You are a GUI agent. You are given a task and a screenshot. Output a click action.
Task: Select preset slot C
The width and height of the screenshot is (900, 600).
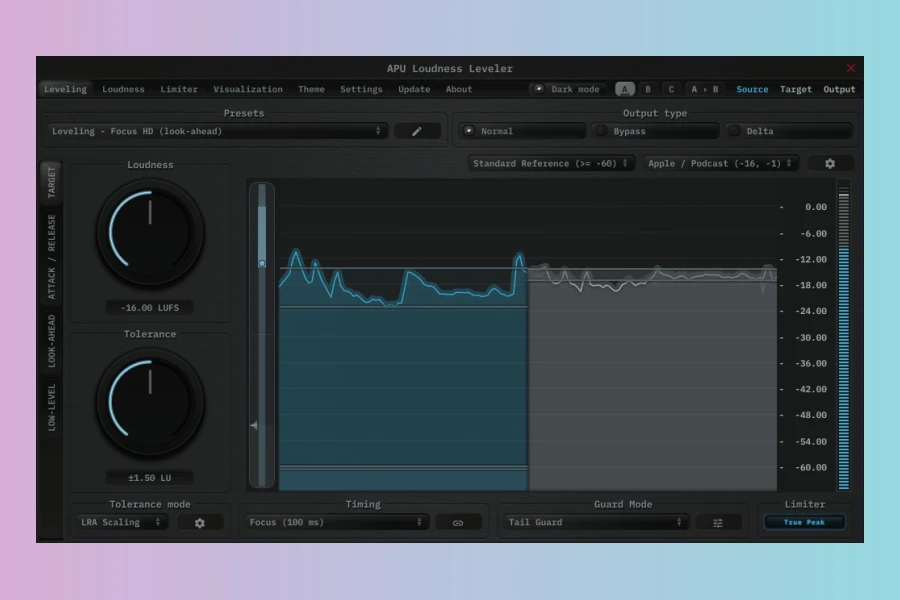(671, 89)
